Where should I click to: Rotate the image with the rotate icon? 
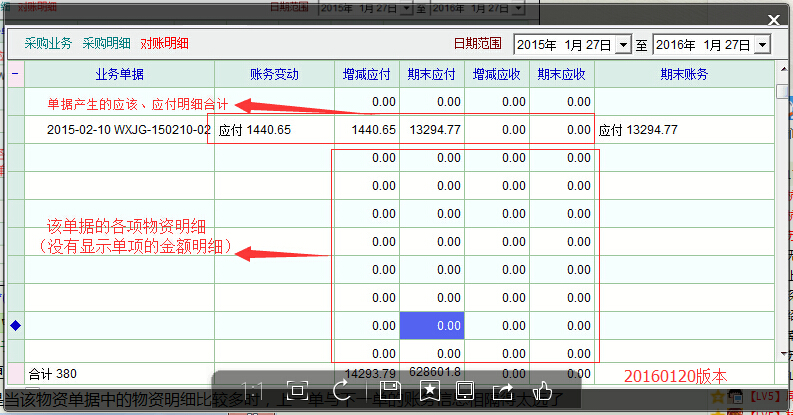pos(340,388)
